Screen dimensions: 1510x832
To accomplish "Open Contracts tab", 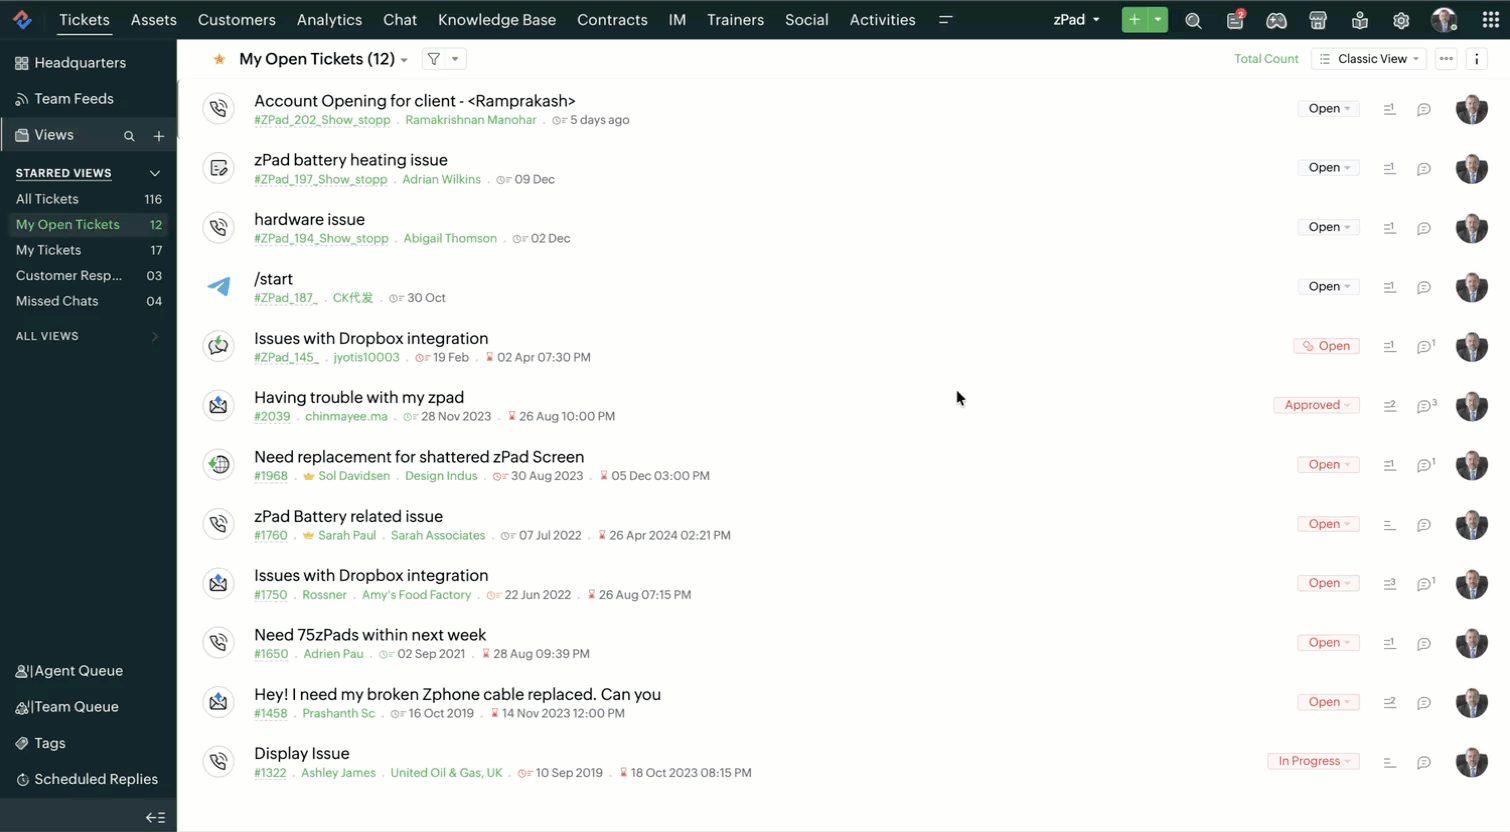I will 612,19.
